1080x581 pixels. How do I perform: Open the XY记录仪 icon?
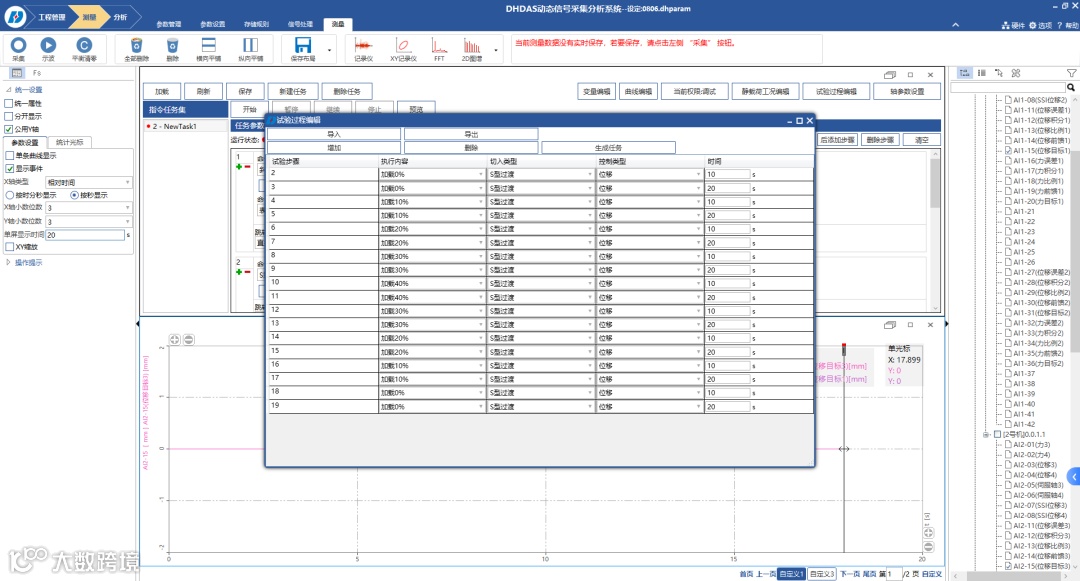coord(403,45)
